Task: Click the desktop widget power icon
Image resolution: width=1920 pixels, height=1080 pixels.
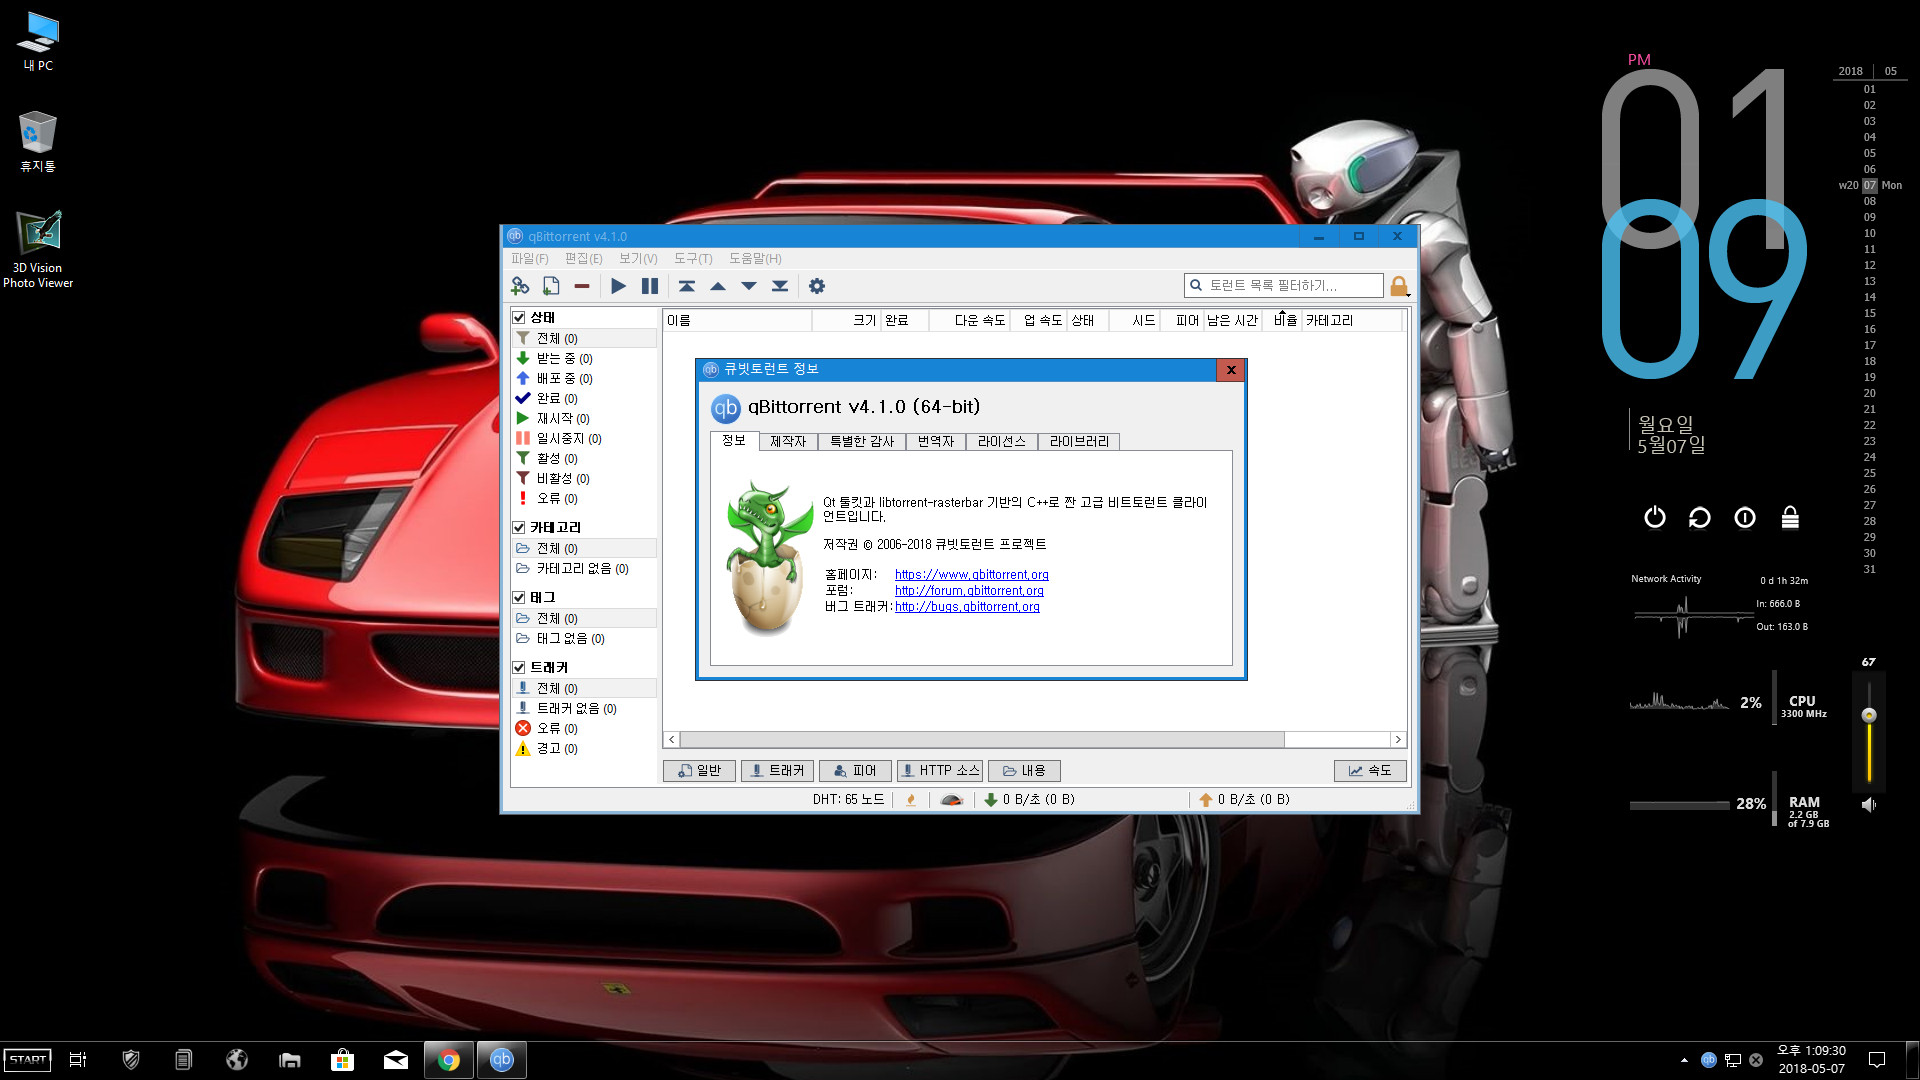Action: [x=1655, y=517]
